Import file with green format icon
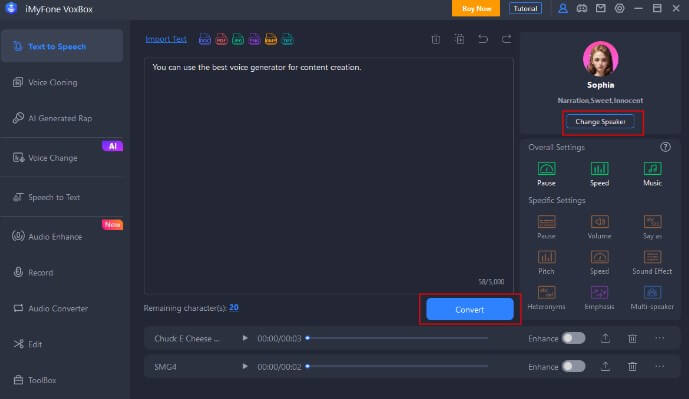 pos(238,40)
